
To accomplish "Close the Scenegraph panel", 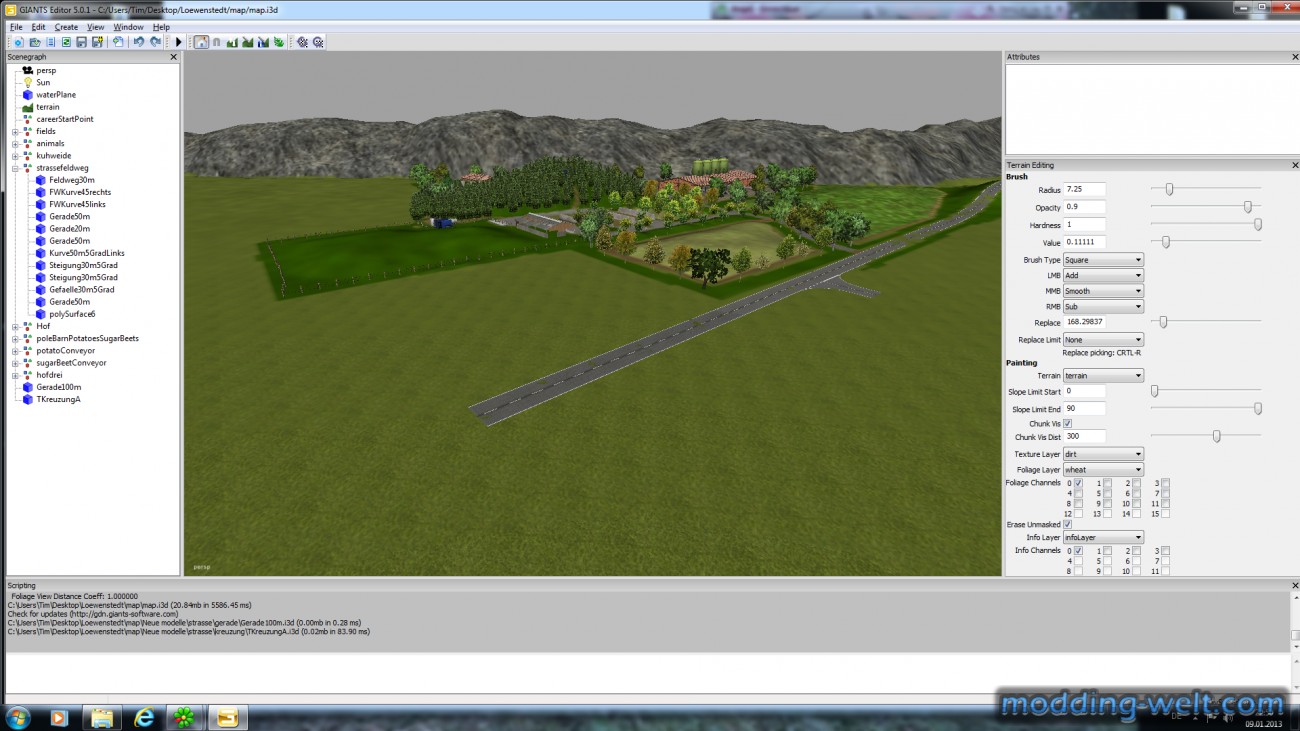I will click(x=173, y=57).
